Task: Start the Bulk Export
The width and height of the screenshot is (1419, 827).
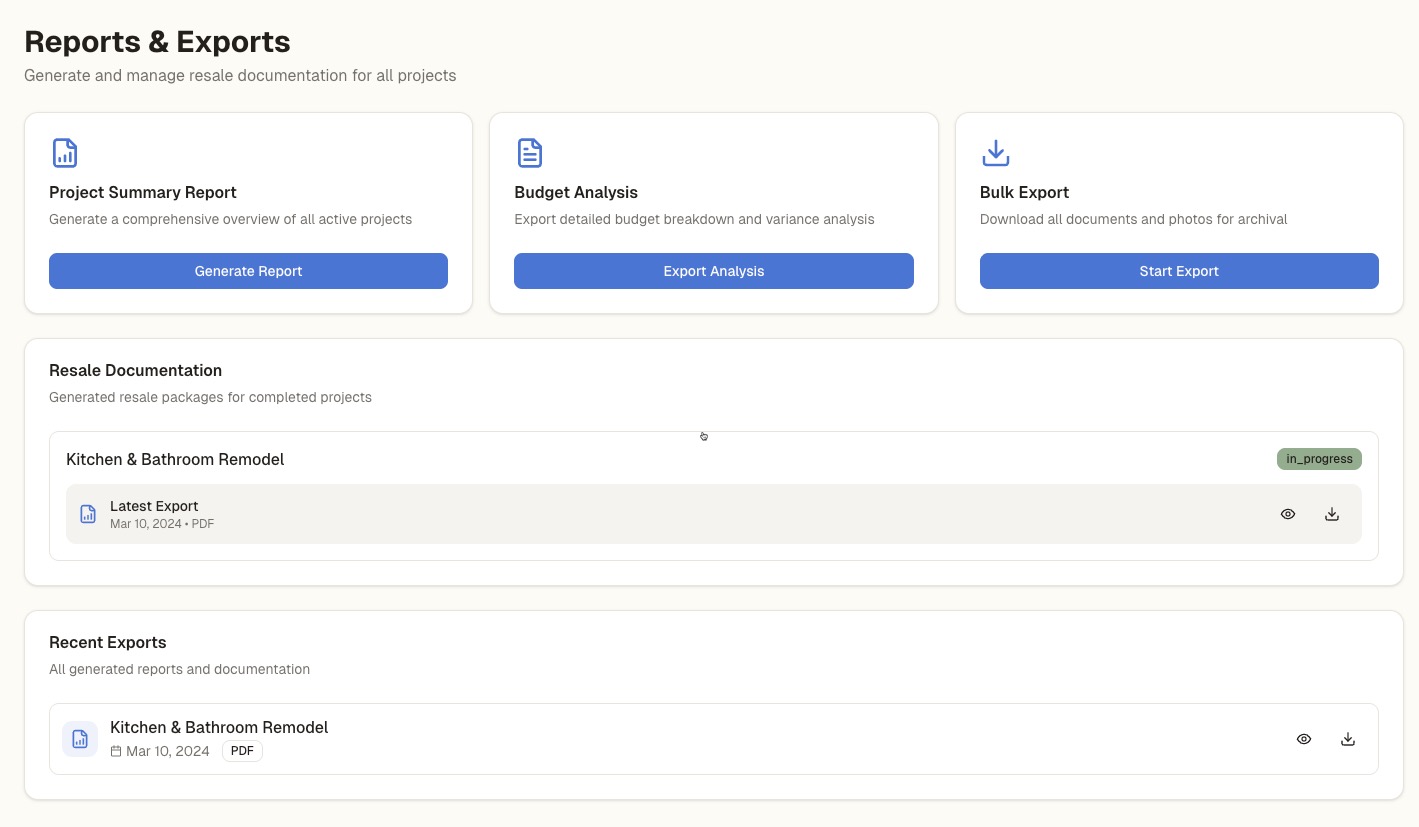Action: 1179,271
